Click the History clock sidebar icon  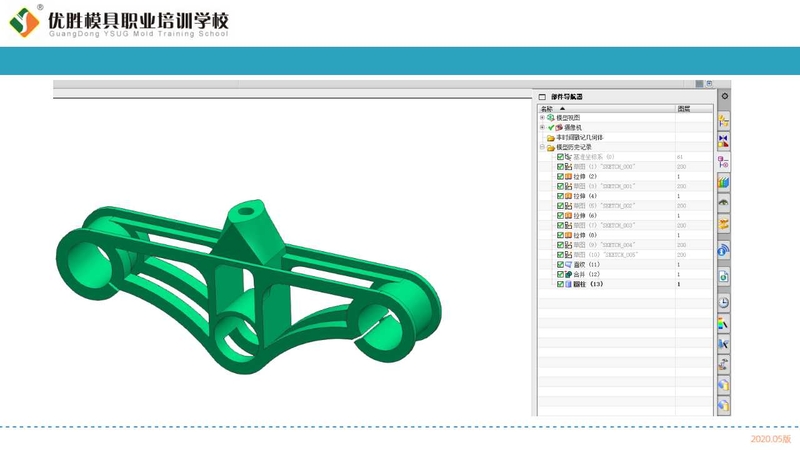[x=723, y=302]
